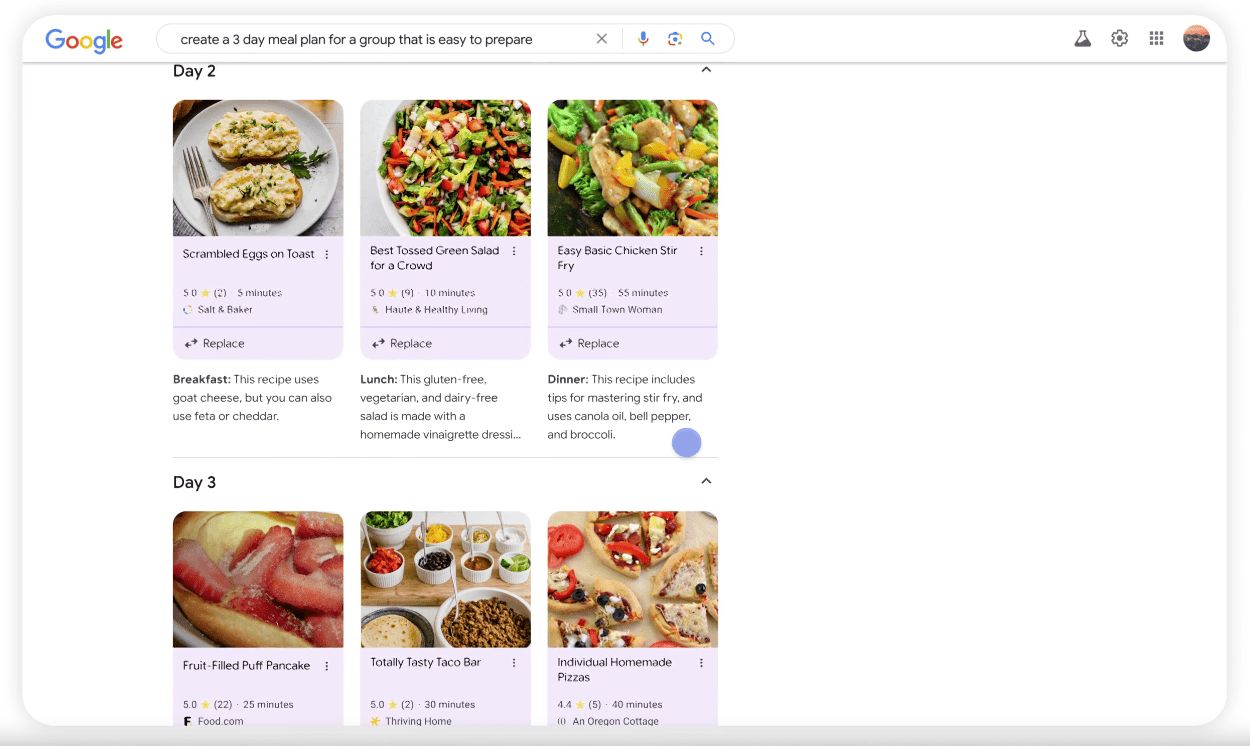Open your Google account profile avatar
Screen dimensions: 1250x746
(x=1196, y=38)
